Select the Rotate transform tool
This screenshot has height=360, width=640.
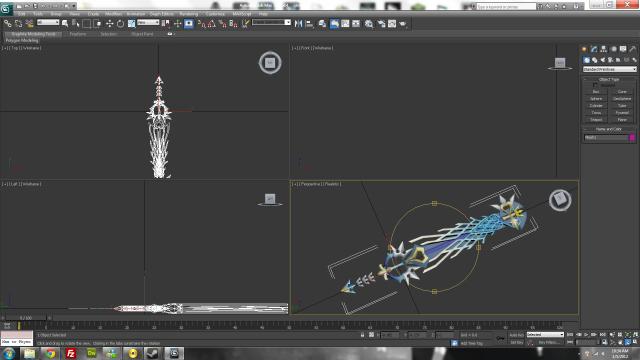(120, 24)
